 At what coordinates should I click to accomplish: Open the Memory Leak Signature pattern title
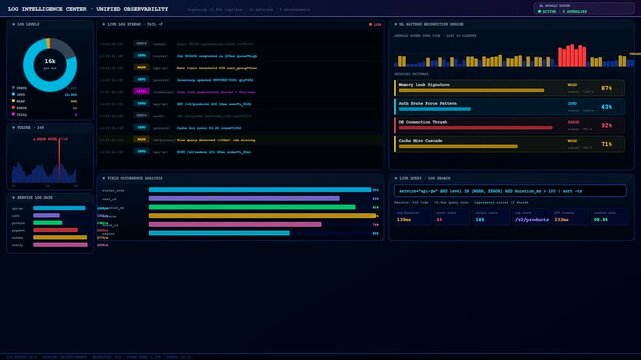coord(424,85)
